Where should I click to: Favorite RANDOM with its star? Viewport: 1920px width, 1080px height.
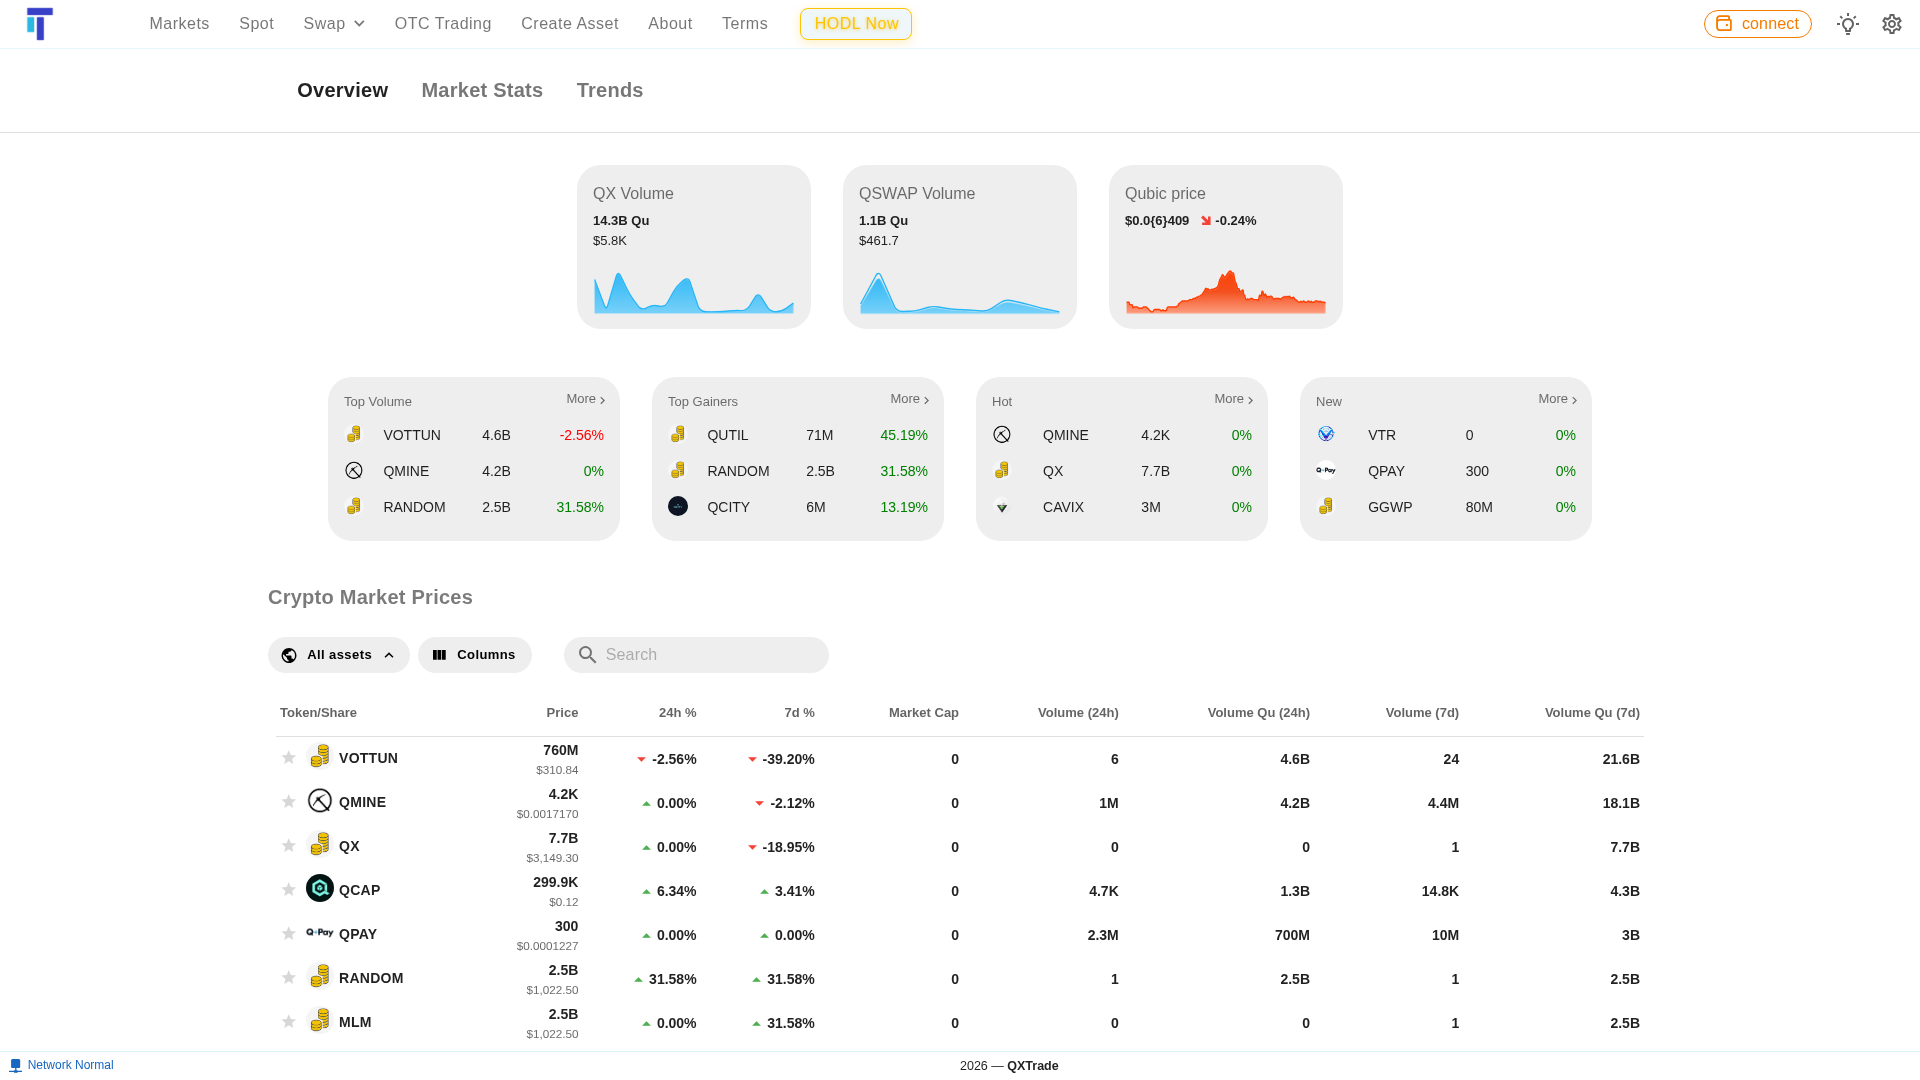[x=289, y=978]
